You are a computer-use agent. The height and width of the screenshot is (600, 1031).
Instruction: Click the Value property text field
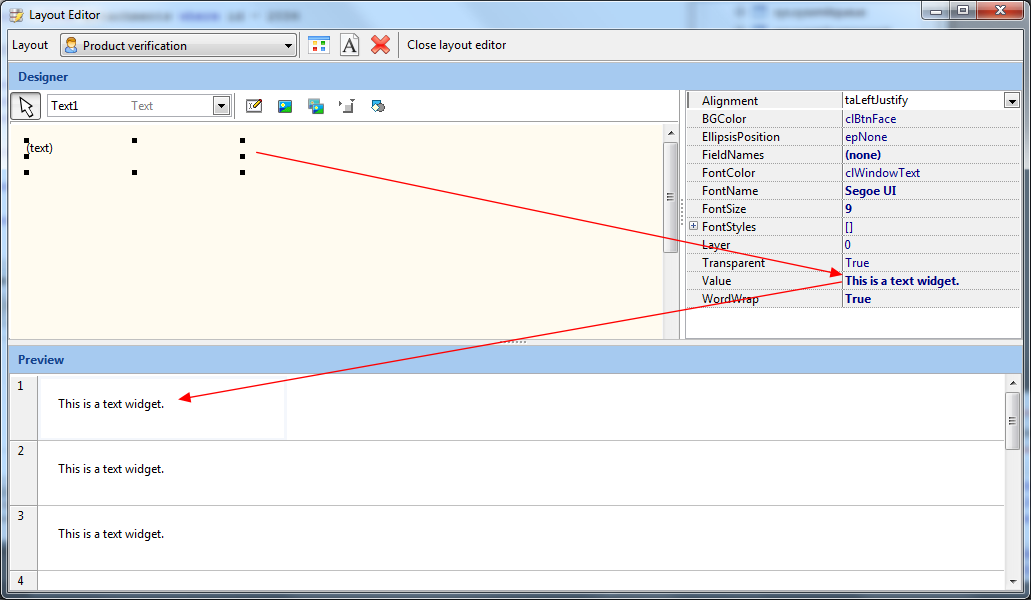[x=930, y=281]
